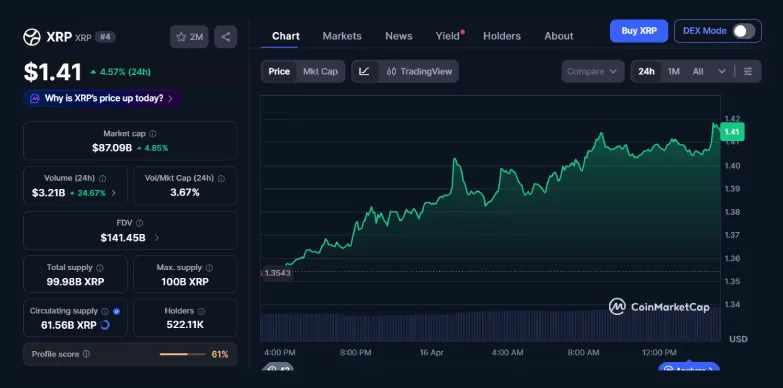
Task: Select the Price chart option
Action: point(279,71)
